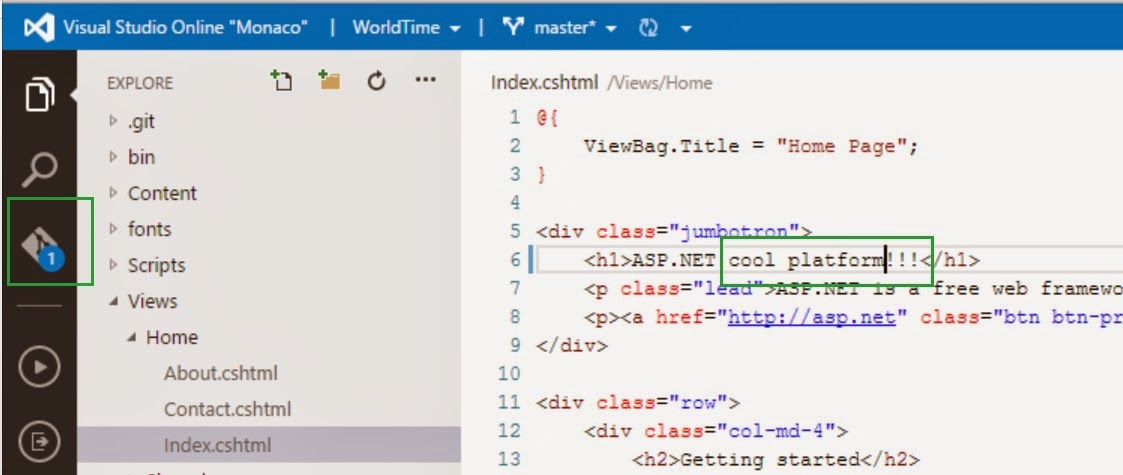This screenshot has height=475, width=1123.
Task: Create a new file in Explorer
Action: tap(281, 80)
